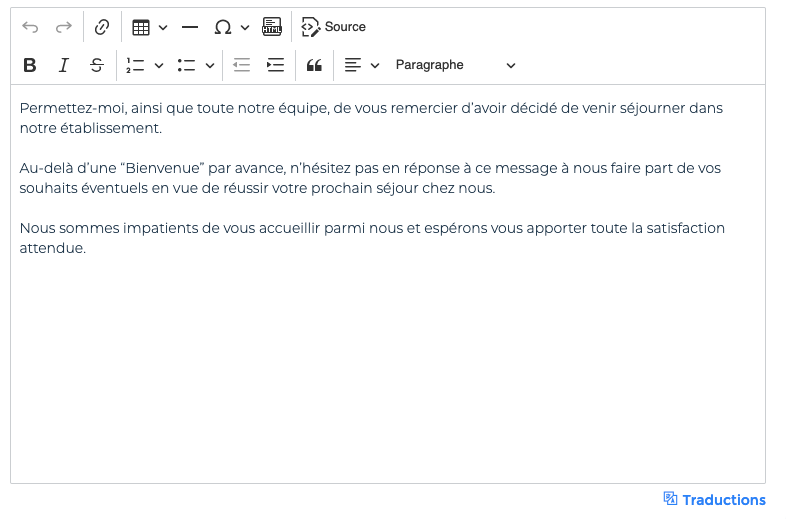Image resolution: width=786 pixels, height=519 pixels.
Task: Insert a horizontal line
Action: coord(190,27)
